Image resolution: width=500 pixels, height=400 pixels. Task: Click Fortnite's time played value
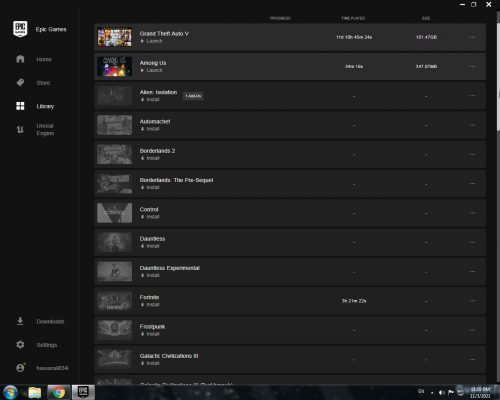coord(354,301)
